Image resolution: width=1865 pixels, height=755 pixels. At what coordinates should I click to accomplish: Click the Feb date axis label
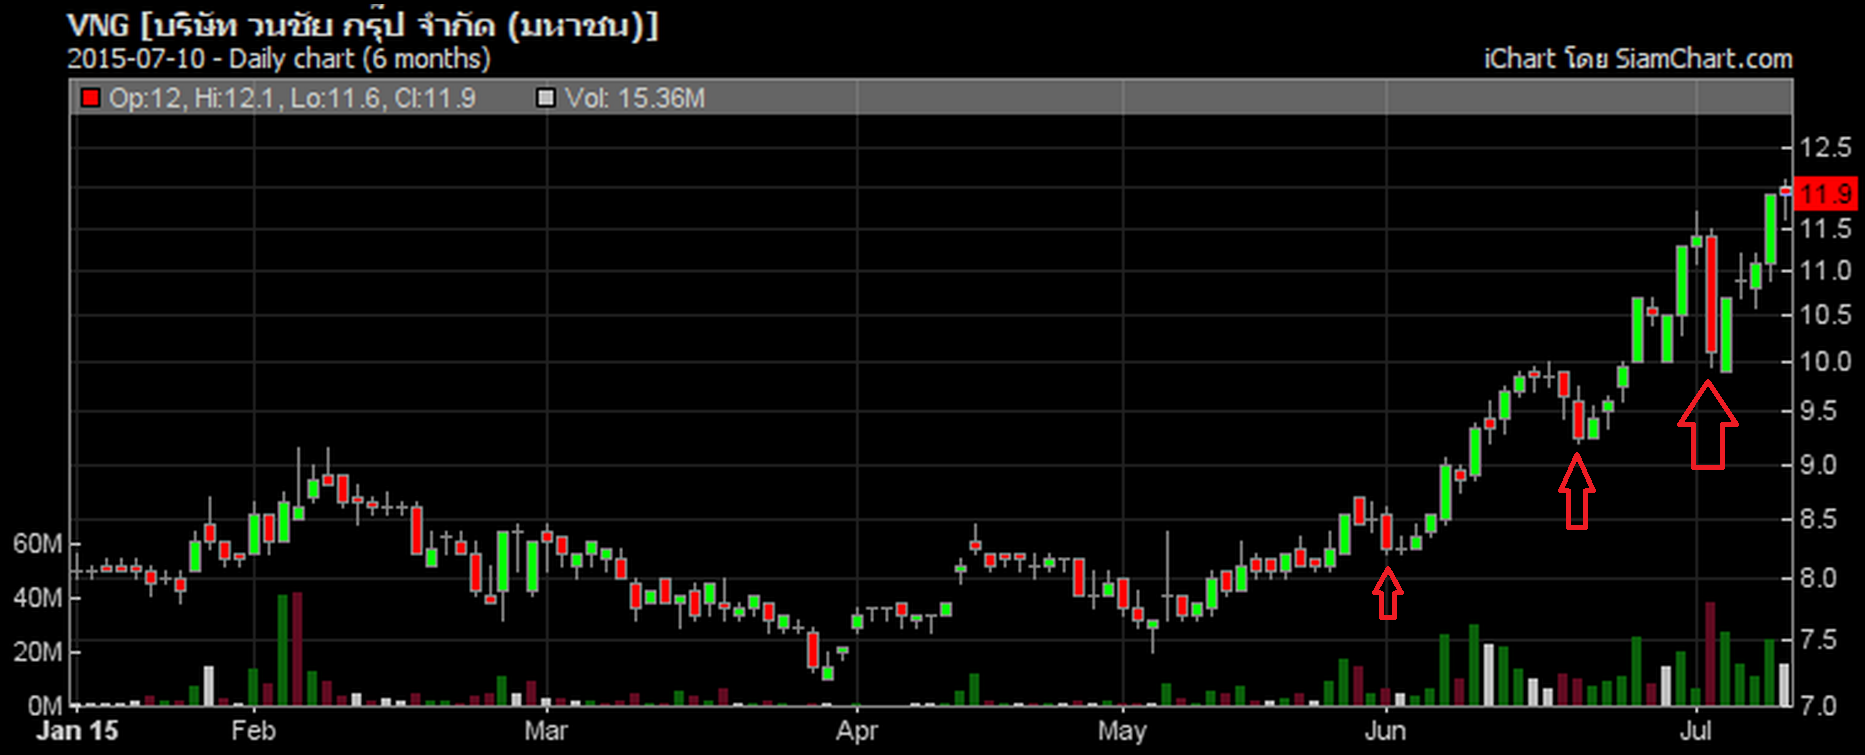pyautogui.click(x=253, y=732)
